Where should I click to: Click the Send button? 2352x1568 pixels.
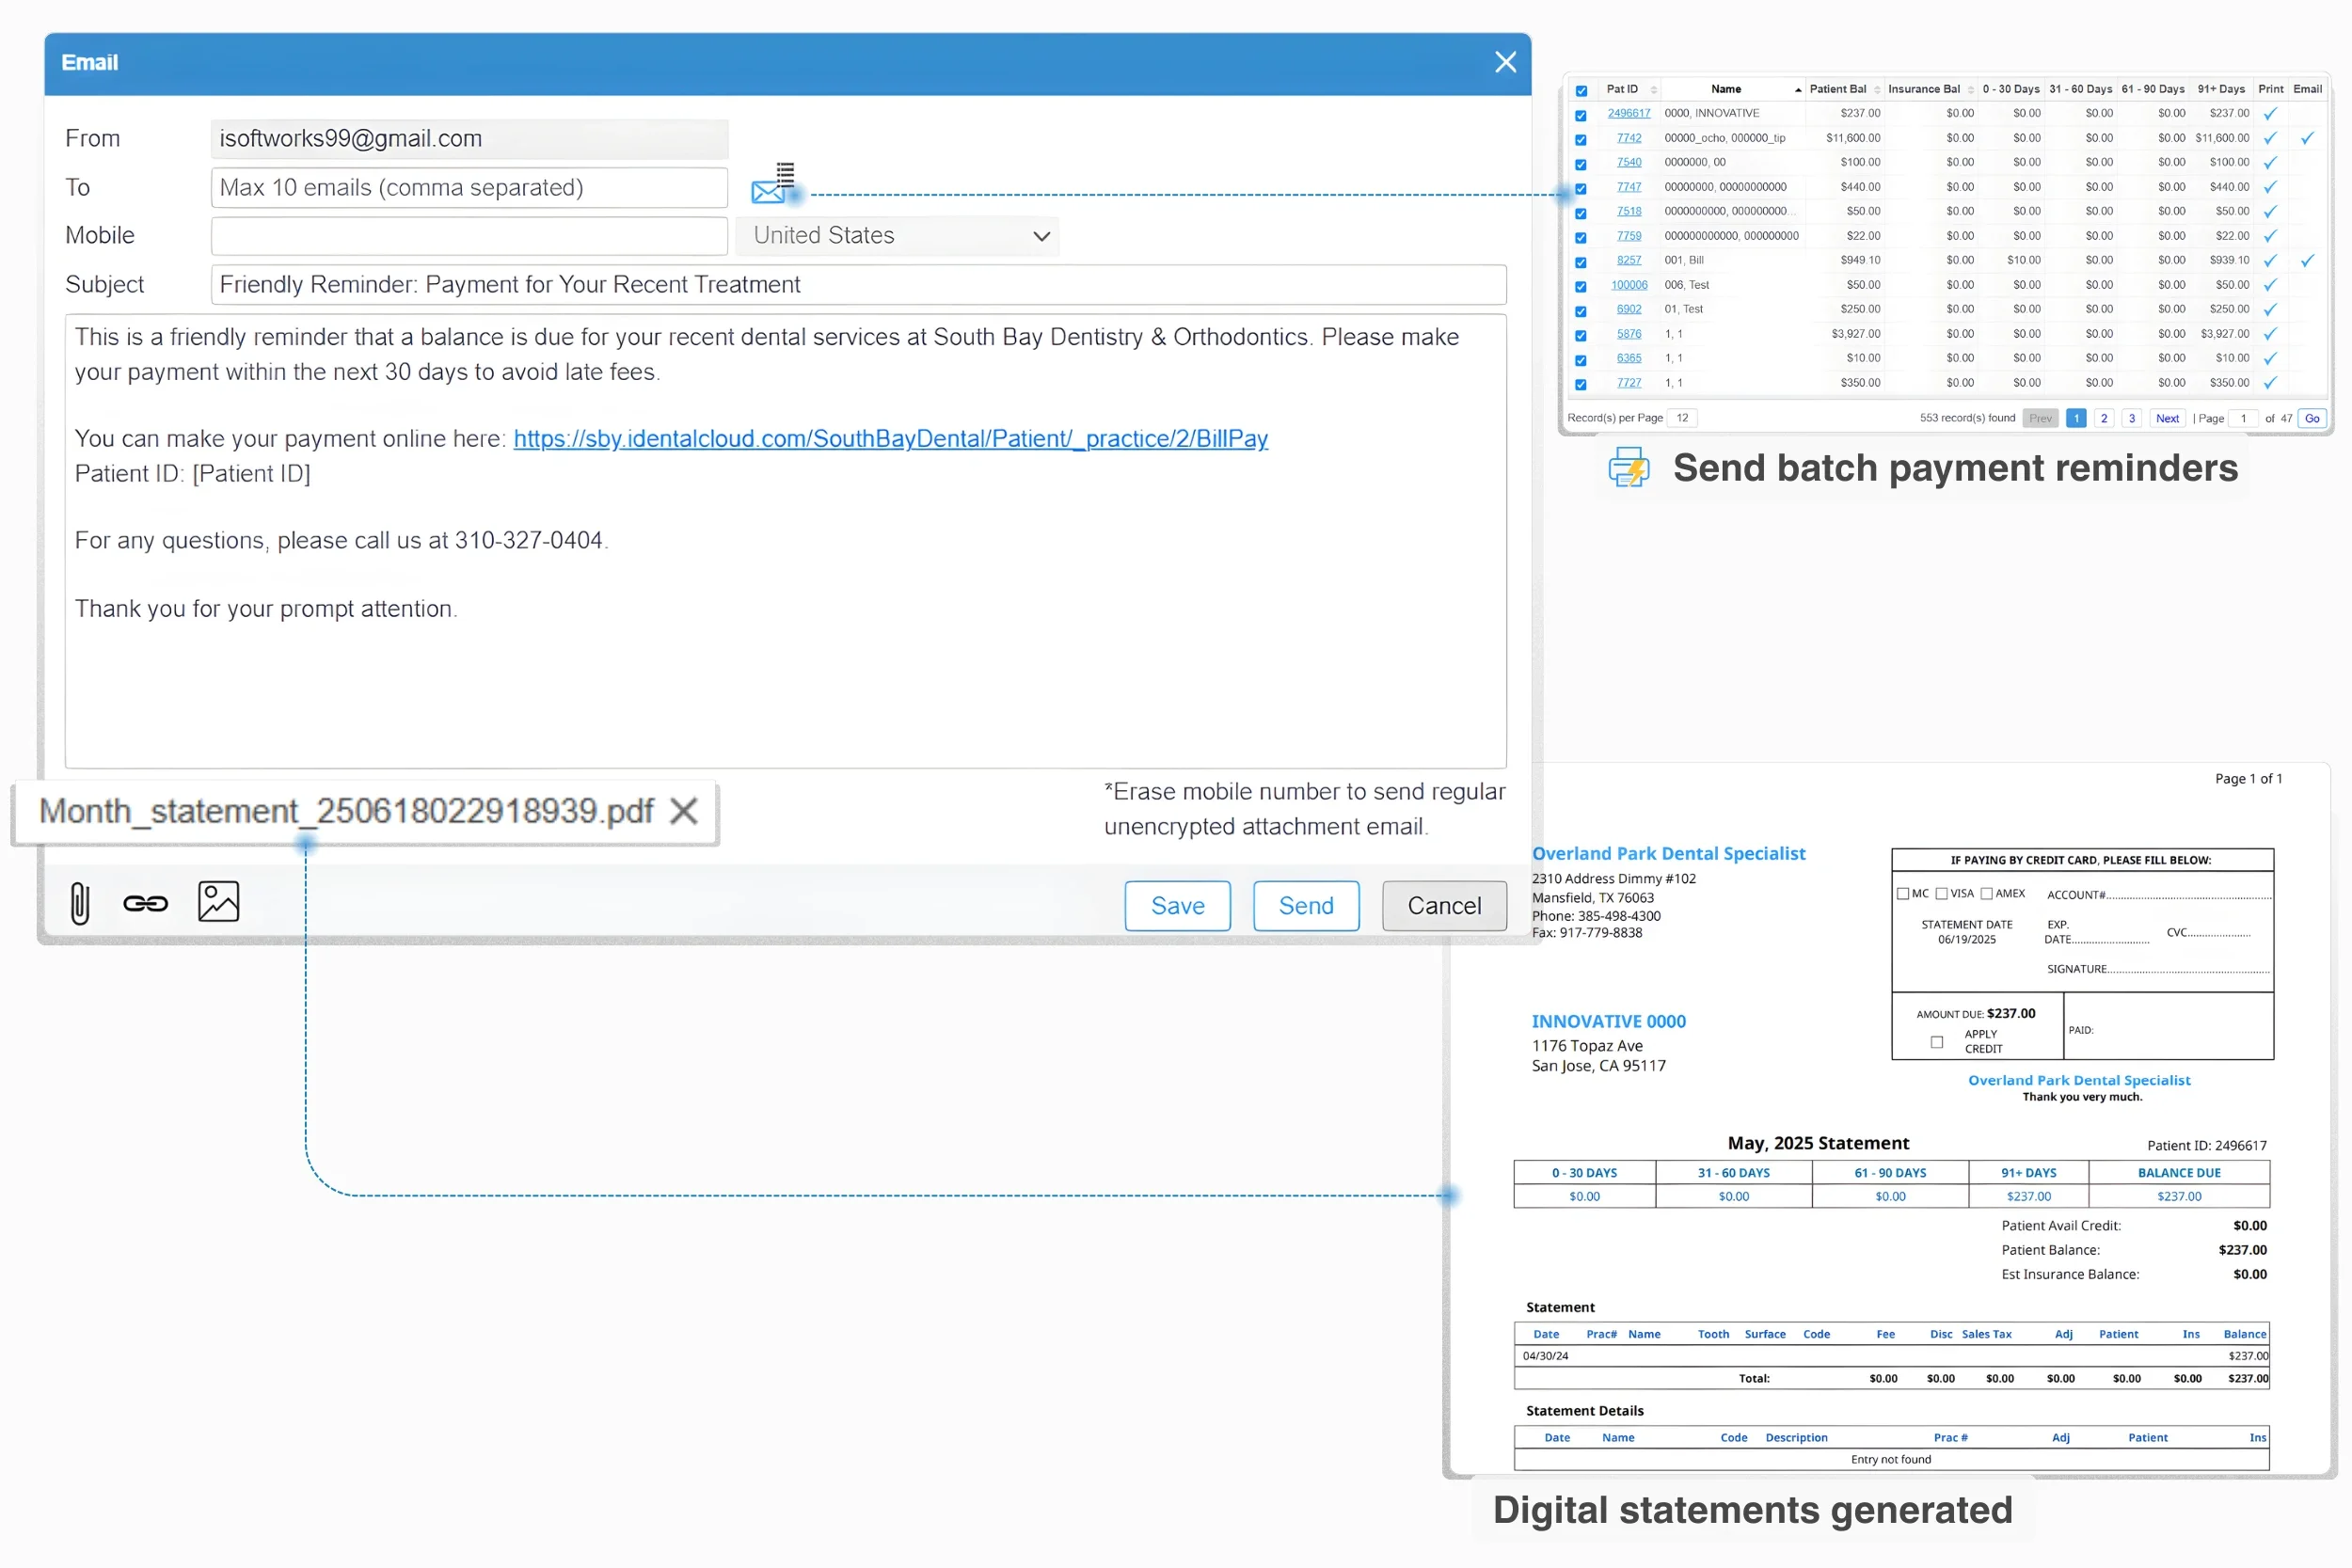point(1305,905)
